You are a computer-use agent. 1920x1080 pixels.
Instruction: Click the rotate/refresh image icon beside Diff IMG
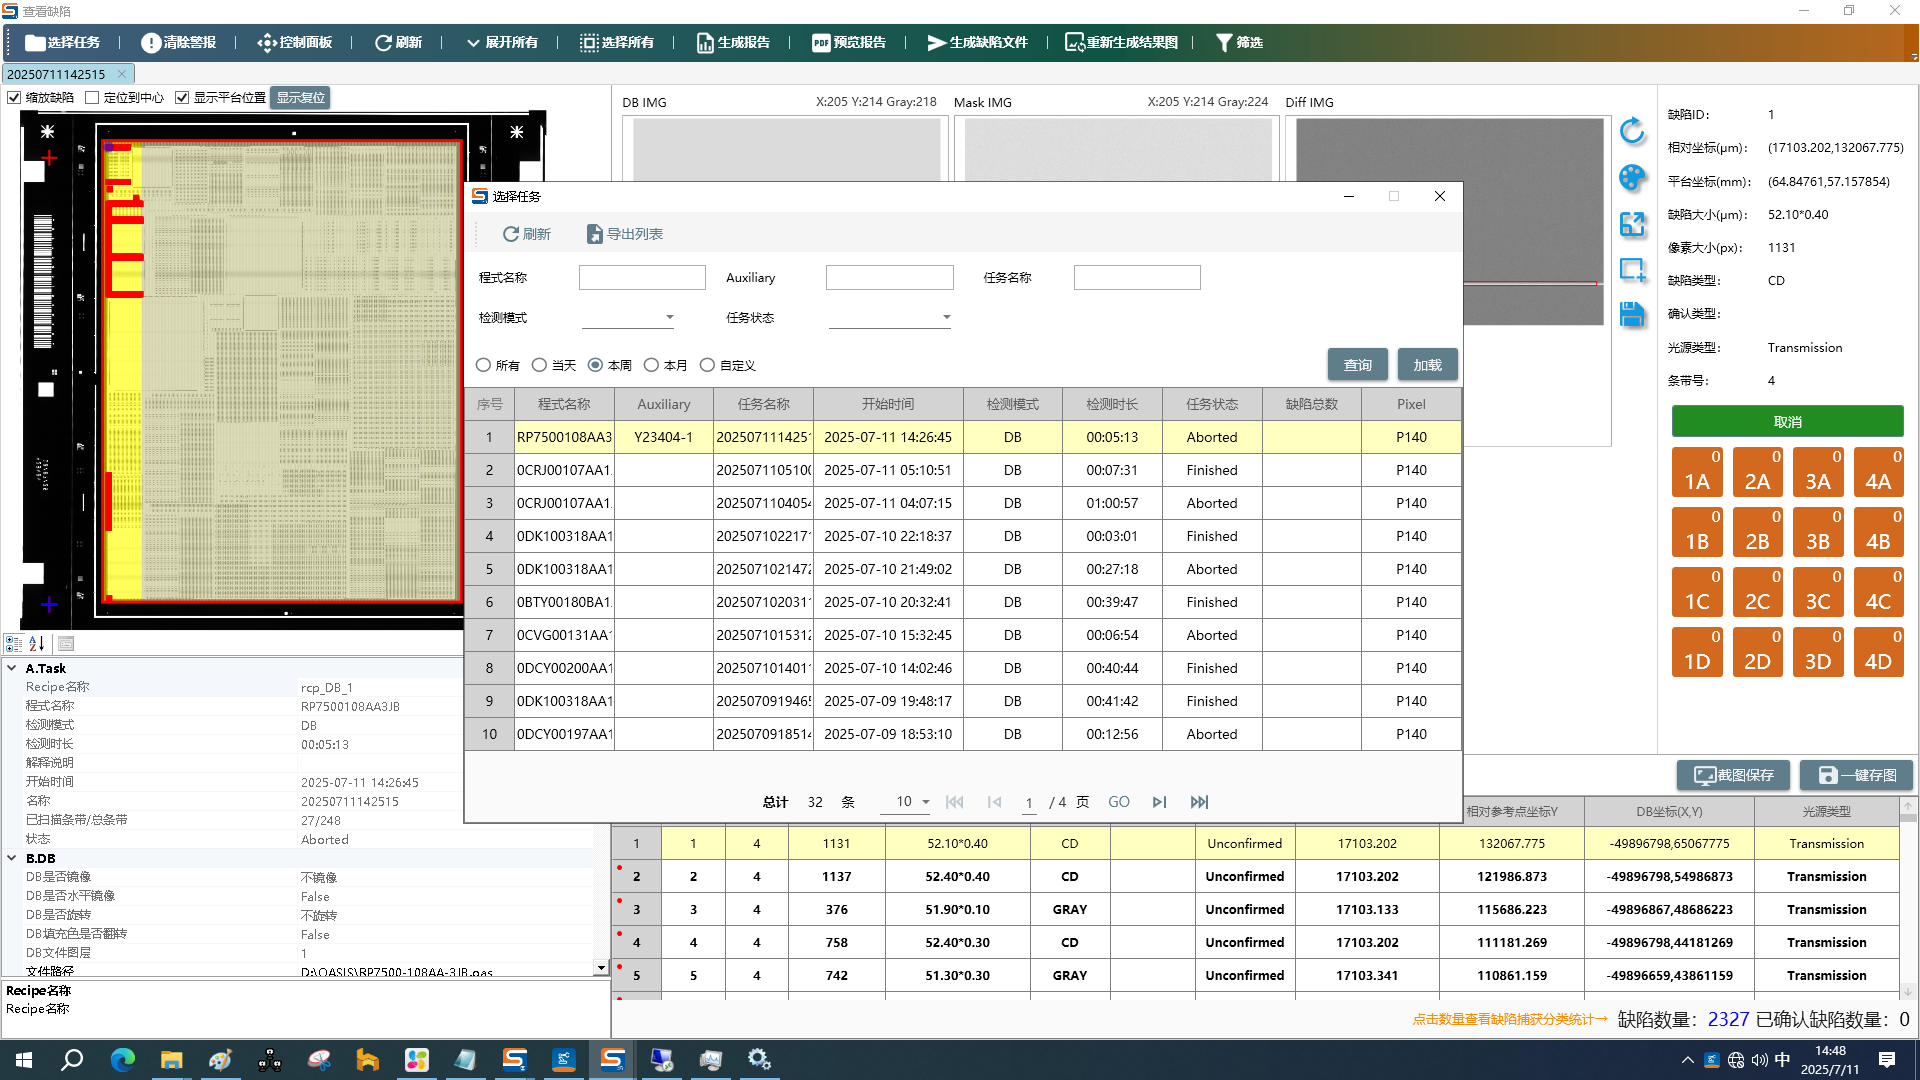[1632, 130]
